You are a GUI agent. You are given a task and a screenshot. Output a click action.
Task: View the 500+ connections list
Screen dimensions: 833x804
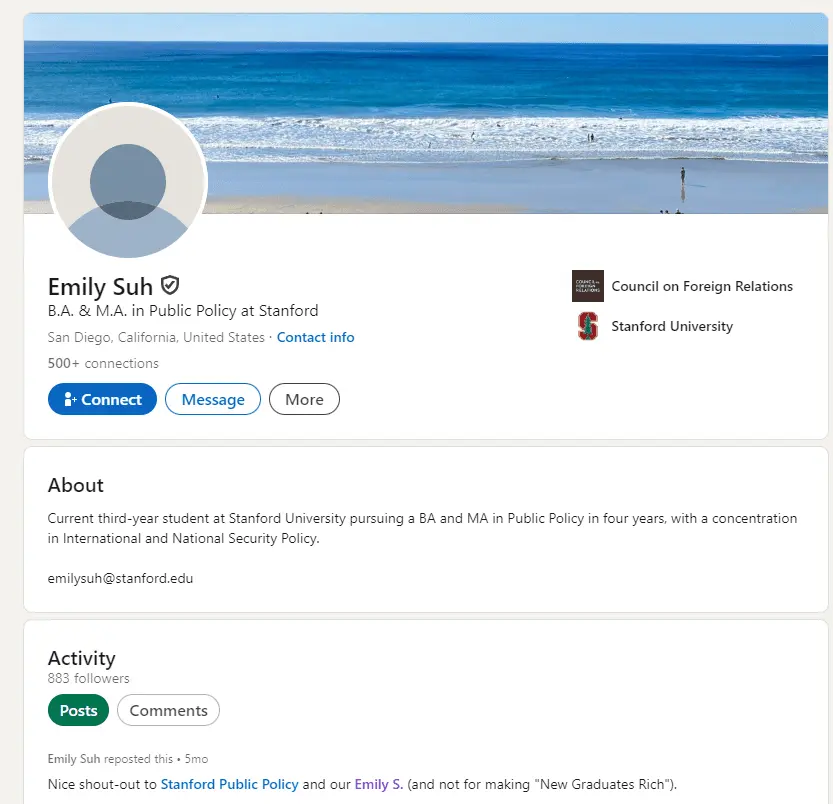click(103, 363)
